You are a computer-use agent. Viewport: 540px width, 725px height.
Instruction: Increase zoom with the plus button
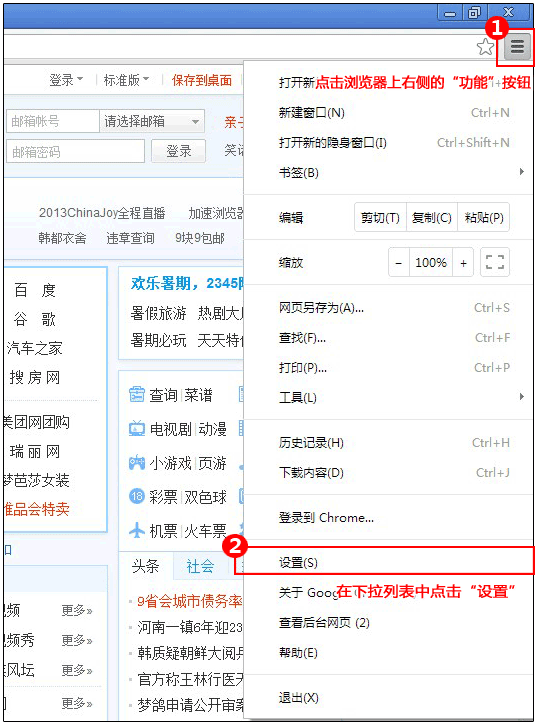click(x=463, y=263)
